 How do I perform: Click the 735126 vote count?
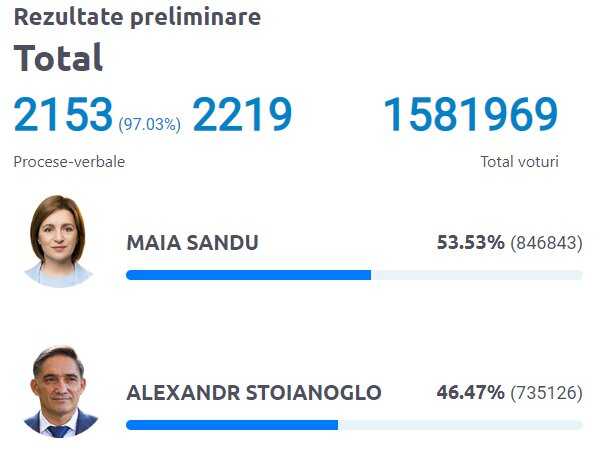[546, 393]
